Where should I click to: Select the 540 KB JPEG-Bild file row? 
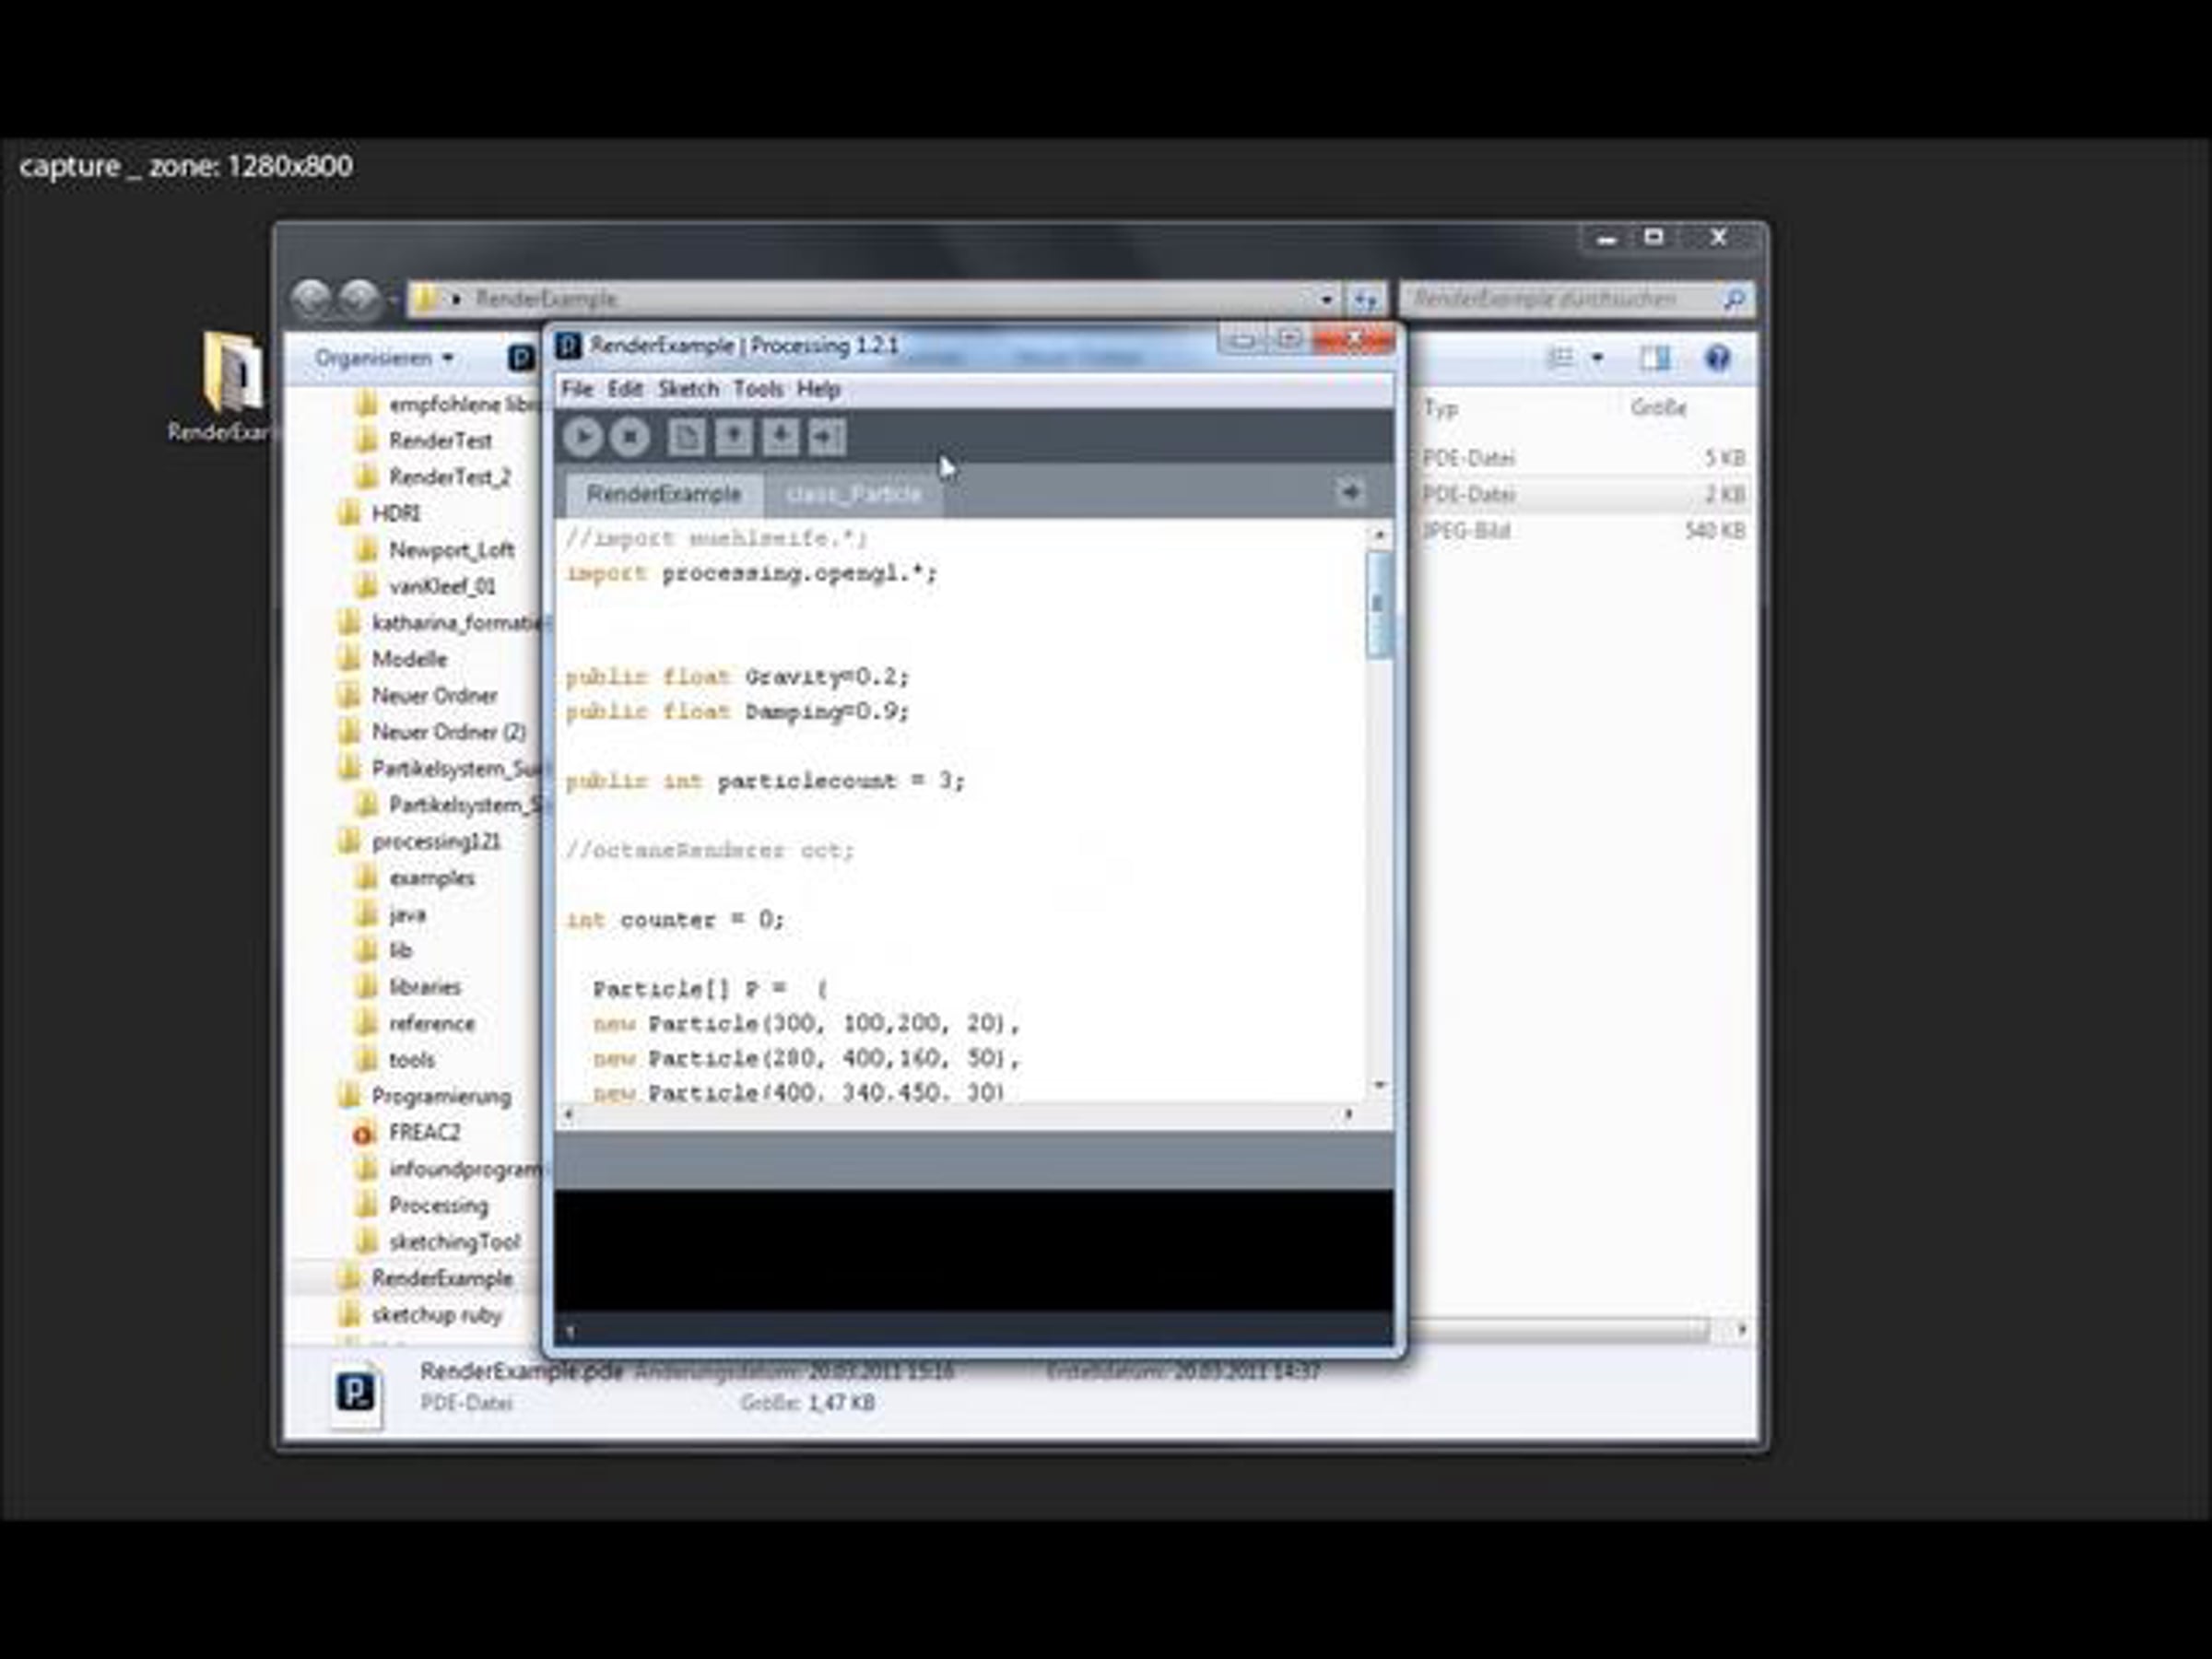coord(1583,530)
